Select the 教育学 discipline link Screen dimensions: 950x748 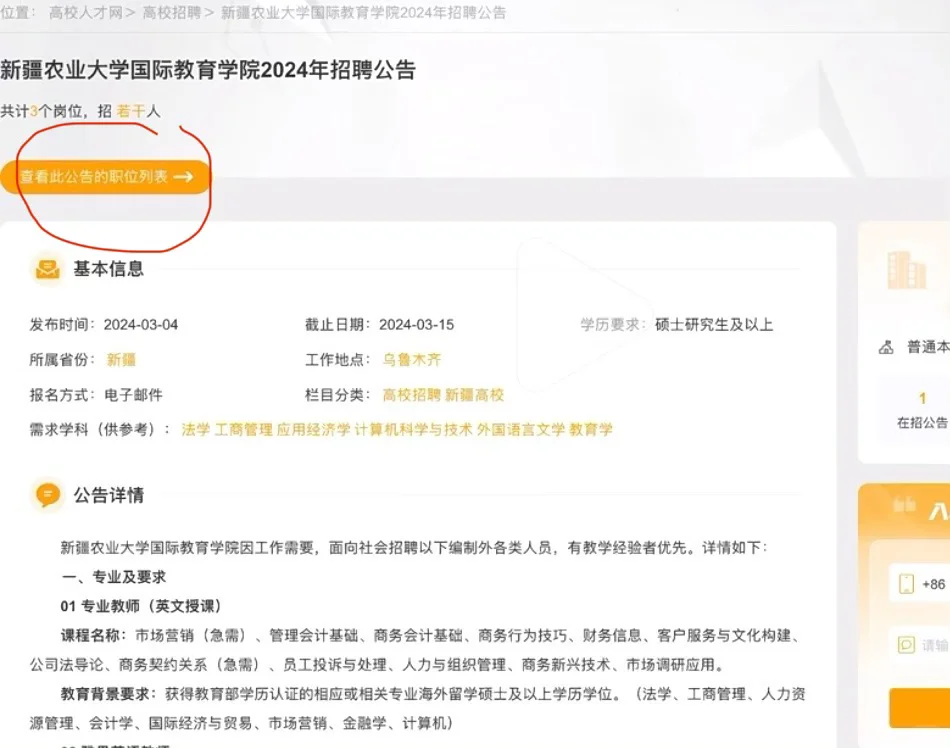(x=591, y=429)
